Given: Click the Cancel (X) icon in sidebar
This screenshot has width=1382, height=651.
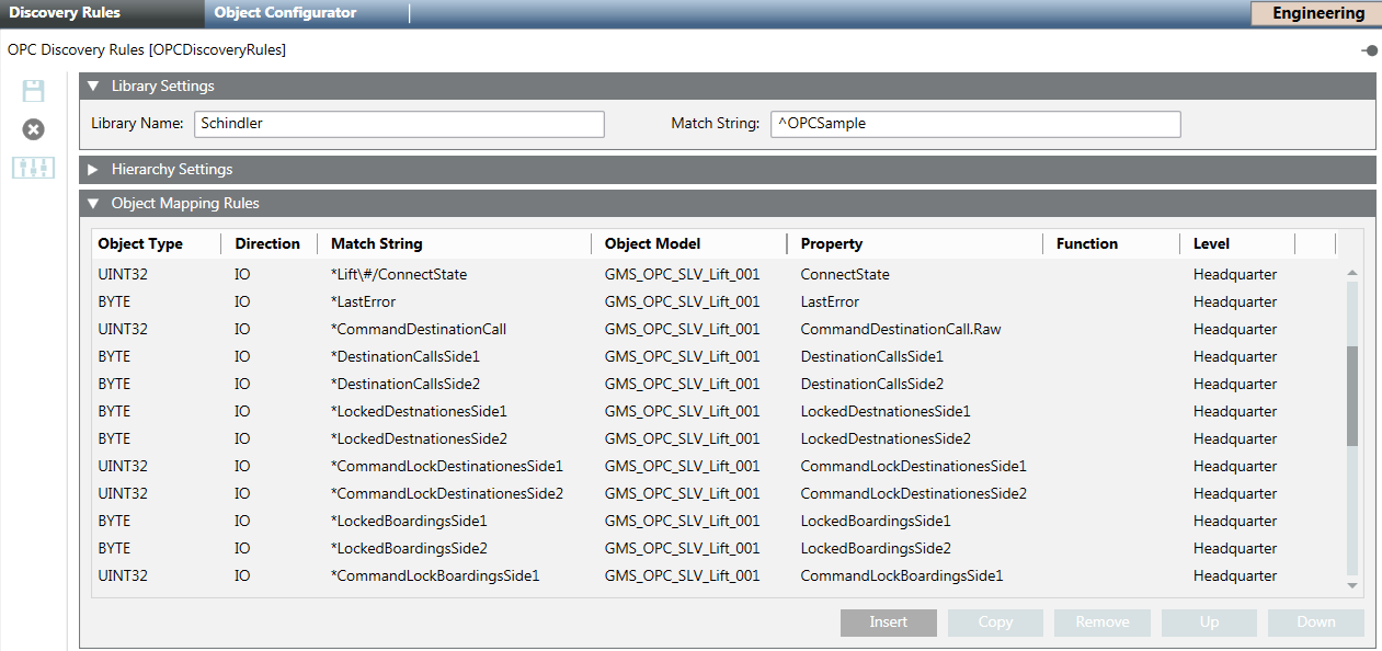Looking at the screenshot, I should [x=33, y=129].
